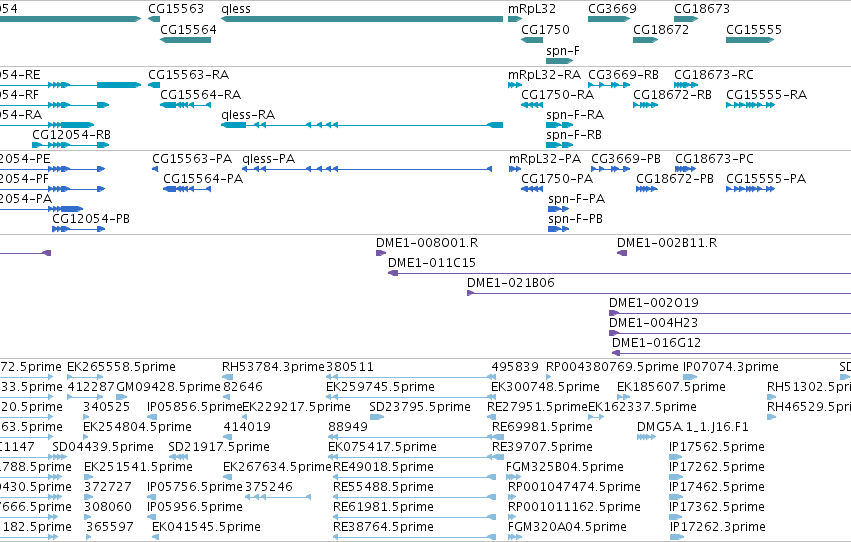Screen dimensions: 851x542
Task: Select EST label RE49018.5prime
Action: 383,467
